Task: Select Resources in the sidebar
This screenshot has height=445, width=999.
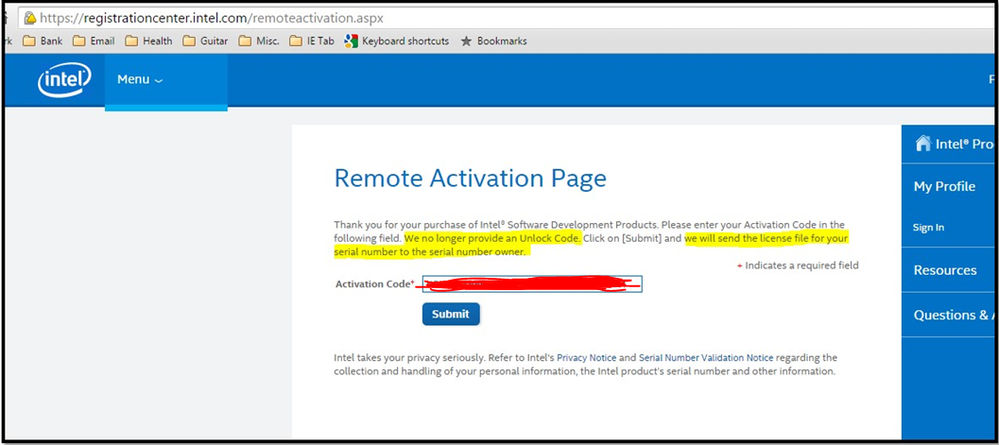Action: coord(945,270)
